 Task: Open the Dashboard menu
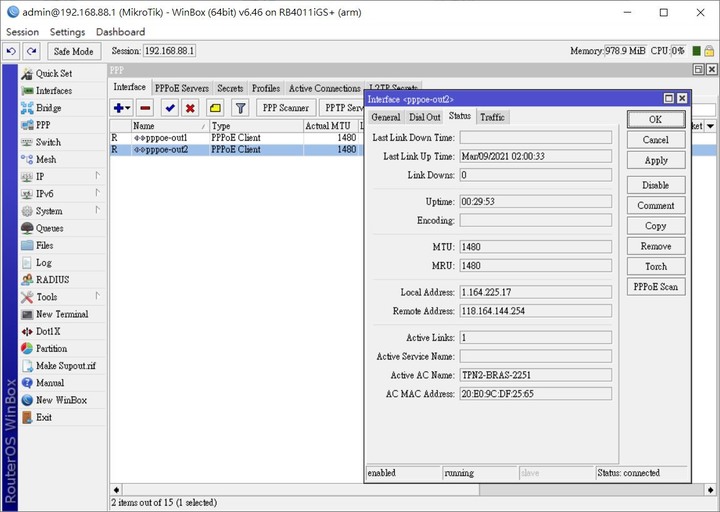pyautogui.click(x=120, y=32)
